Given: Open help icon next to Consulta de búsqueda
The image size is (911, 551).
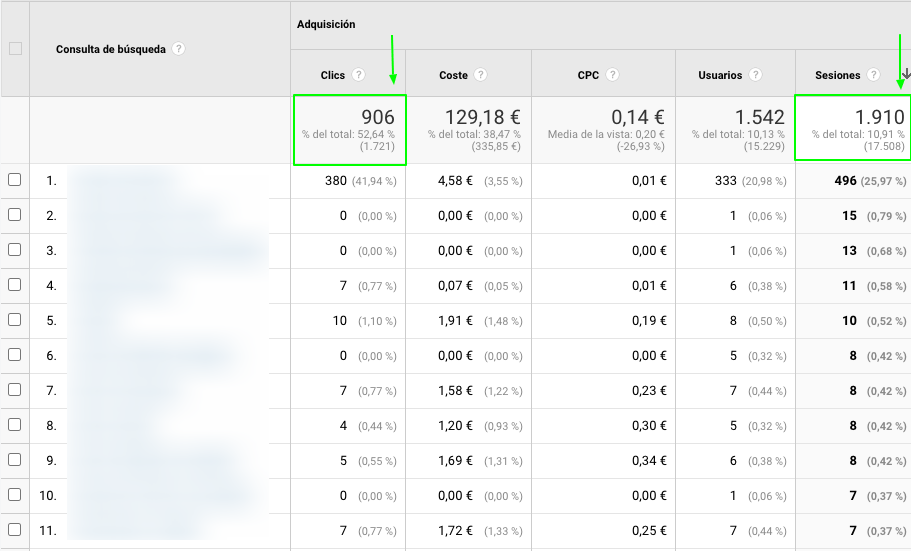Looking at the screenshot, I should pos(179,49).
